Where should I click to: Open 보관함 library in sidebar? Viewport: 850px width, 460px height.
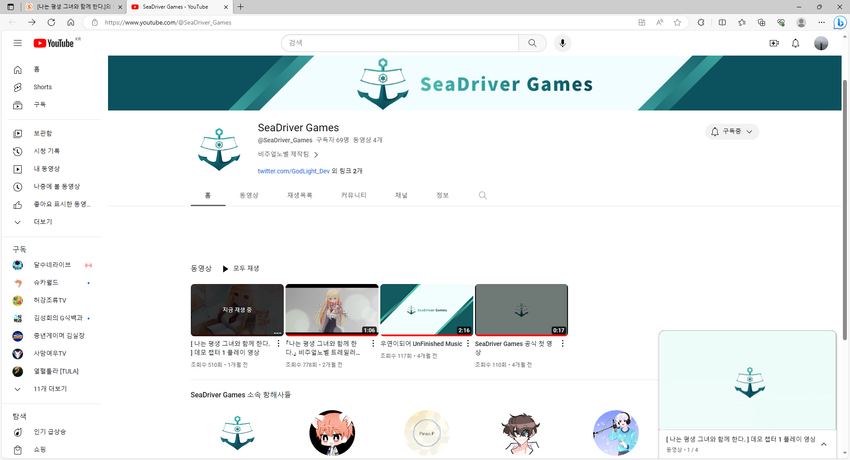(51, 133)
